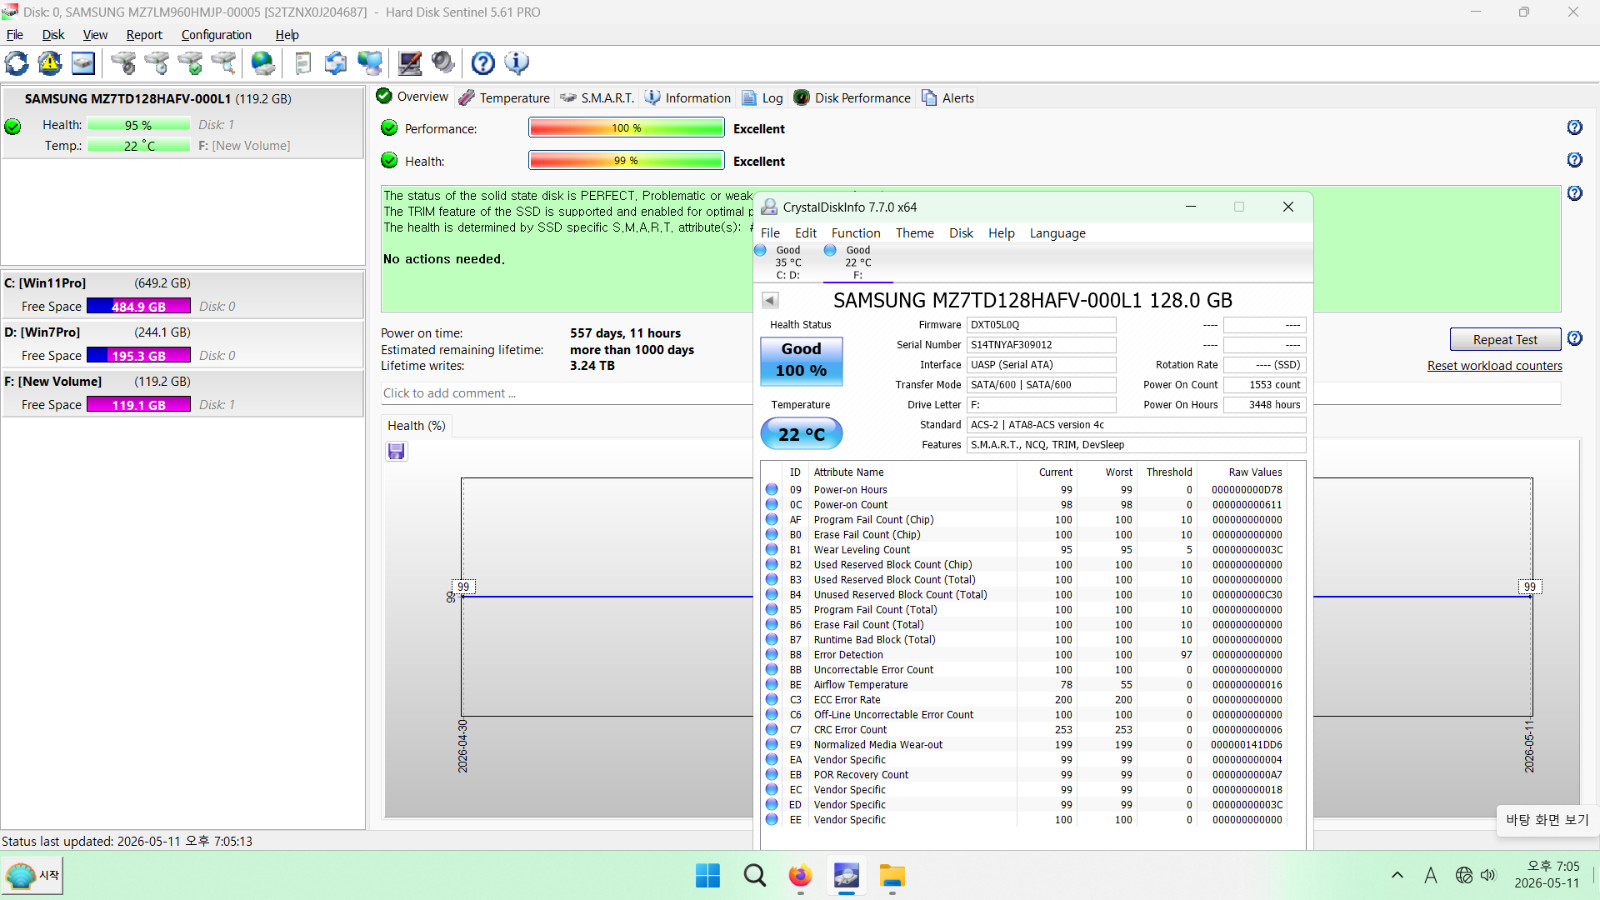Click the back arrow in CrystalDiskInfo
Viewport: 1600px width, 900px height.
coord(770,300)
